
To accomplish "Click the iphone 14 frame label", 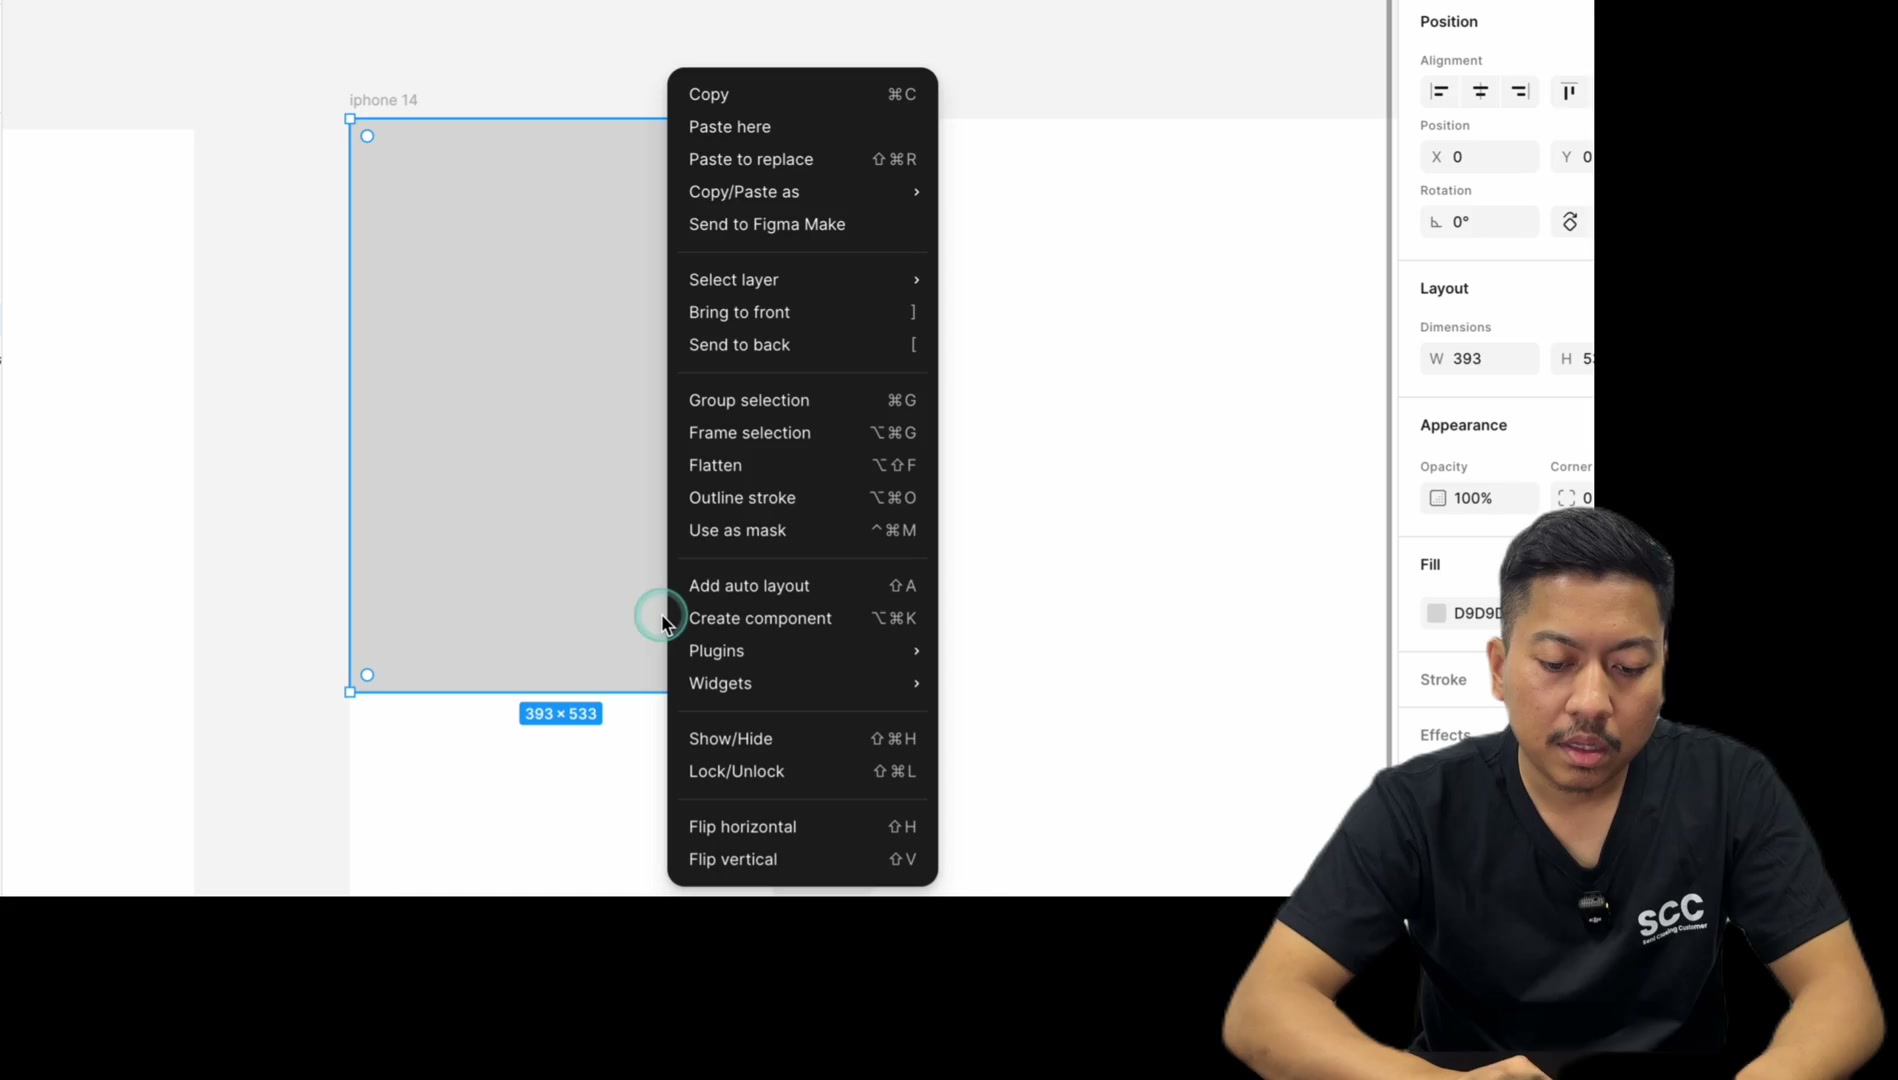I will (383, 100).
